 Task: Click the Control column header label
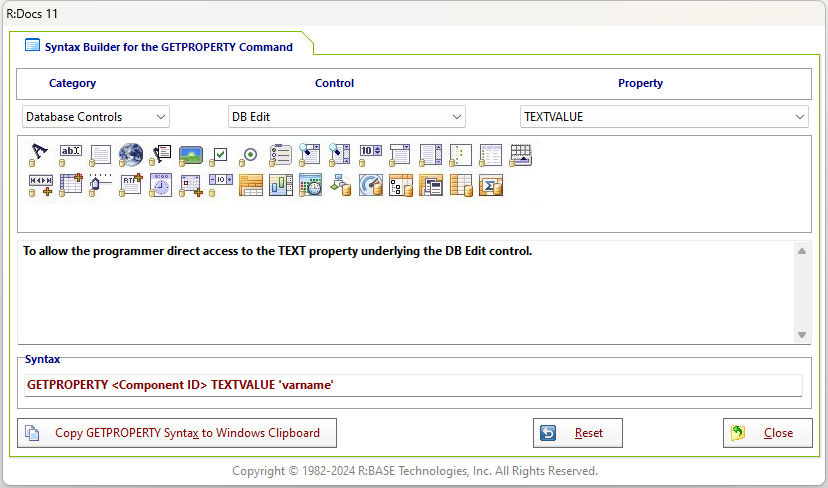pos(334,83)
